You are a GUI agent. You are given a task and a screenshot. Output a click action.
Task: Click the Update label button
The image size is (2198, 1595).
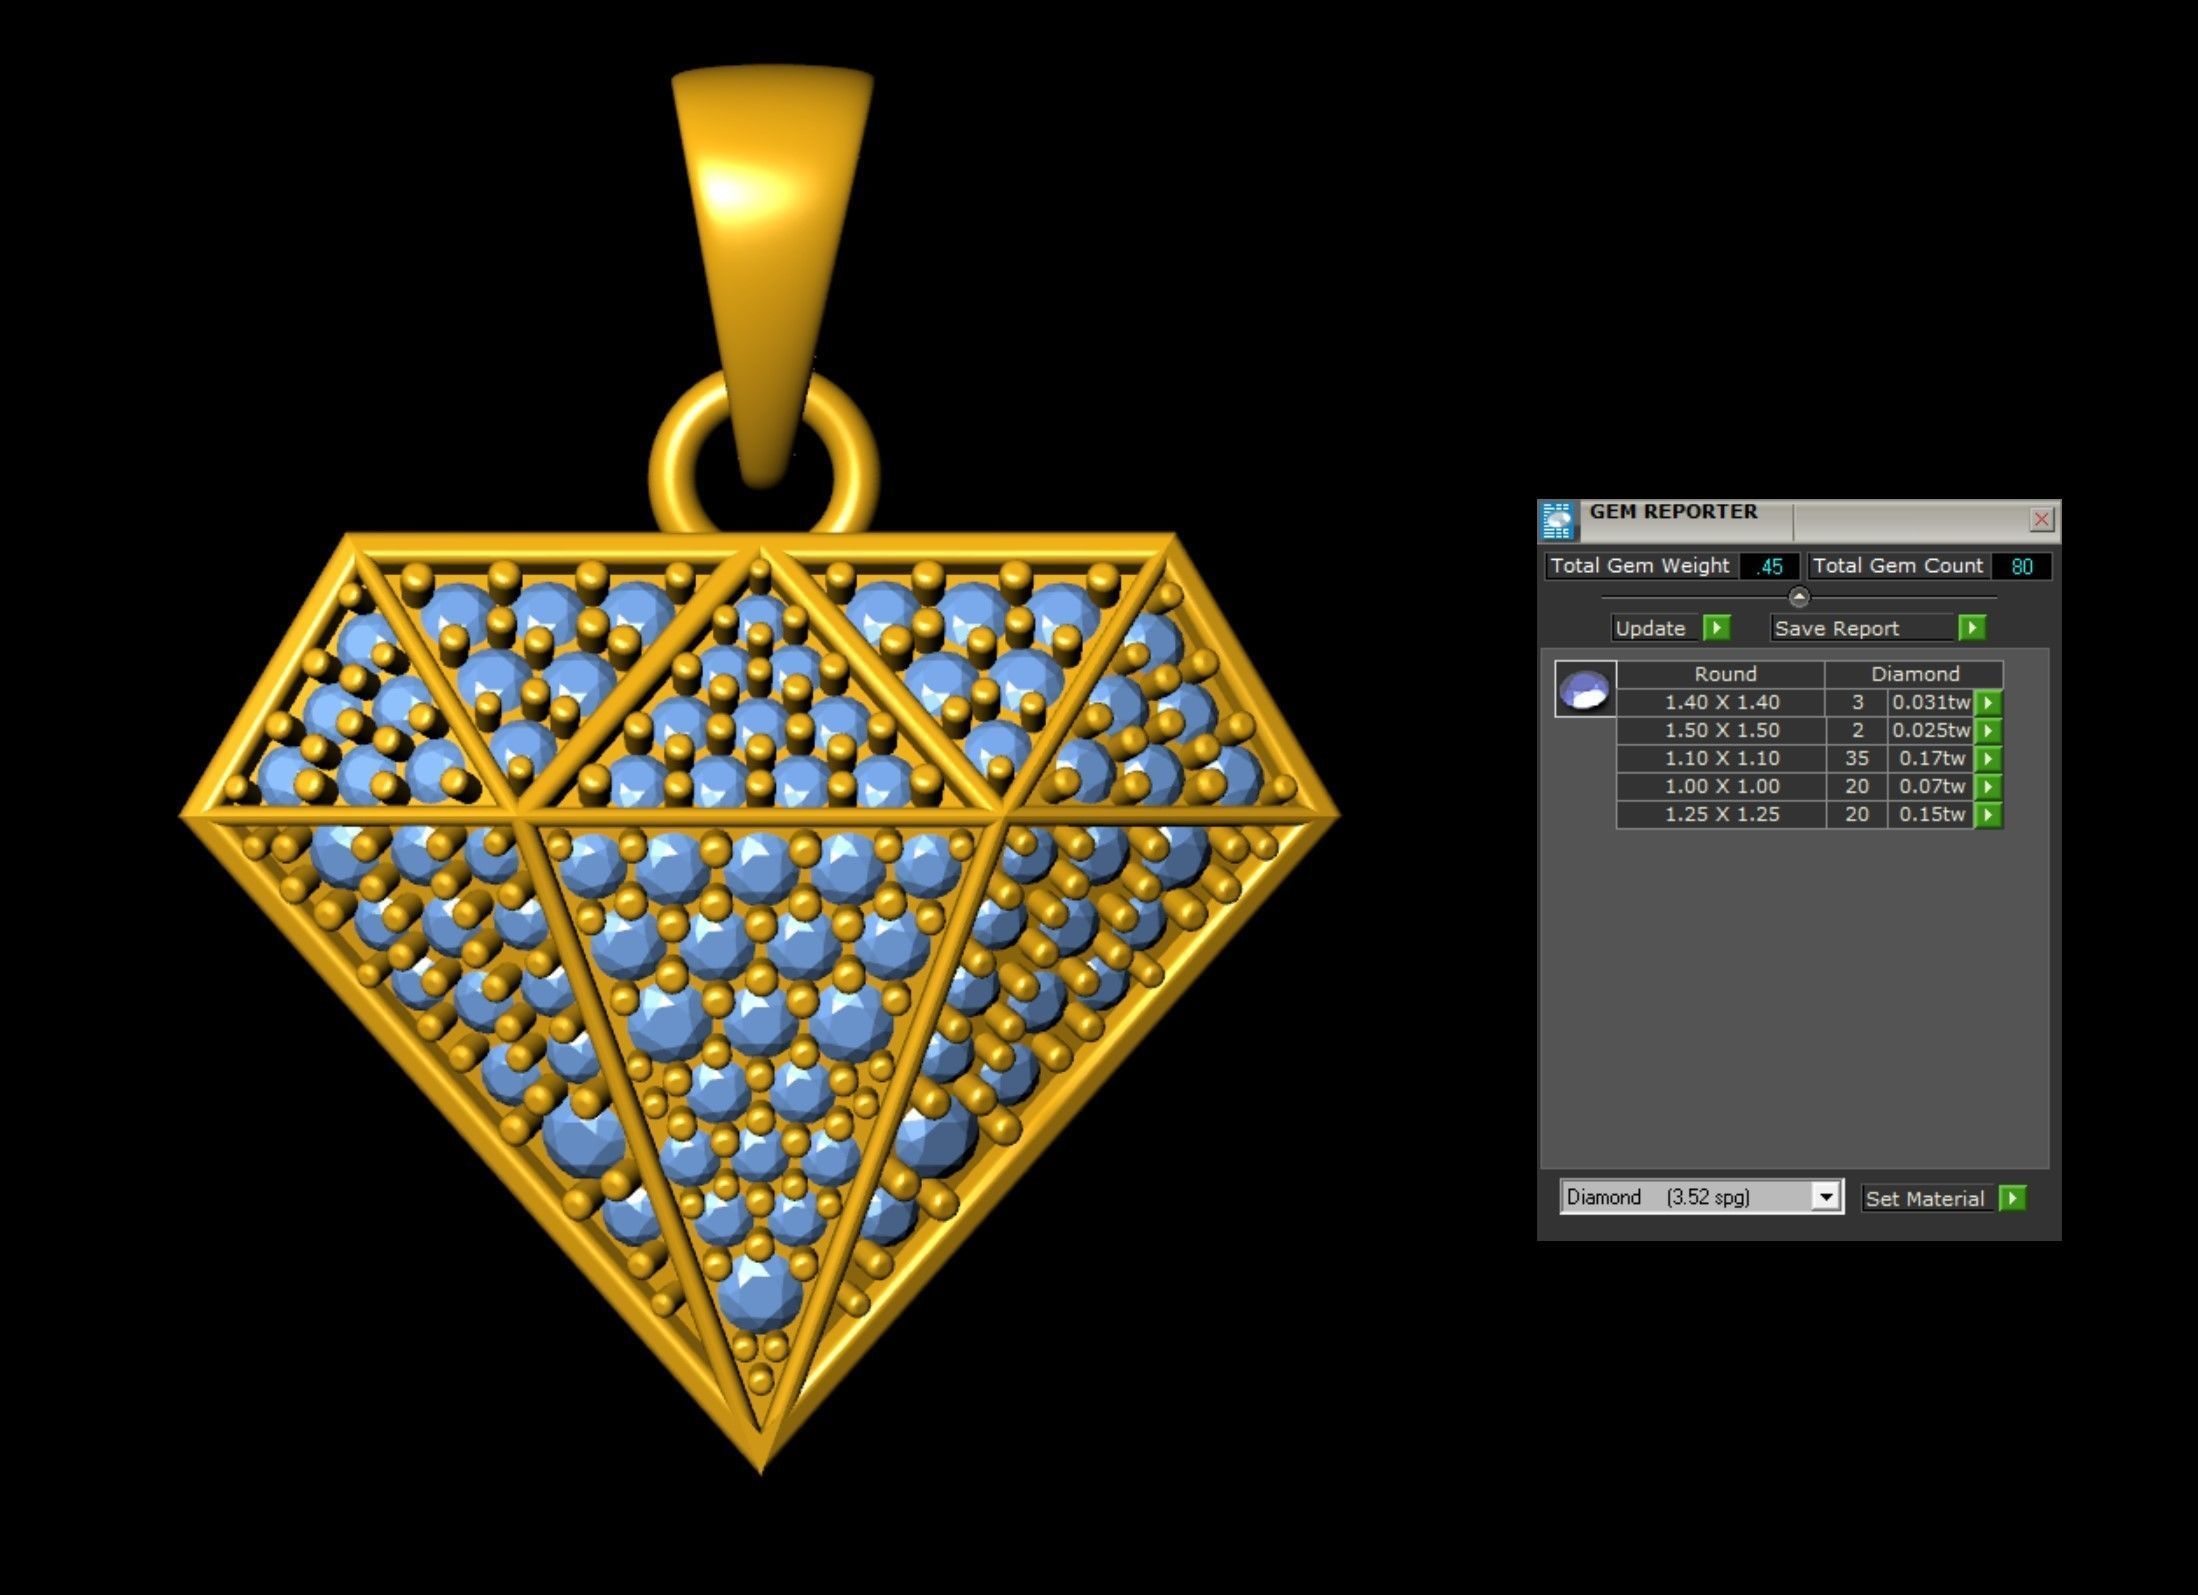(x=1654, y=628)
